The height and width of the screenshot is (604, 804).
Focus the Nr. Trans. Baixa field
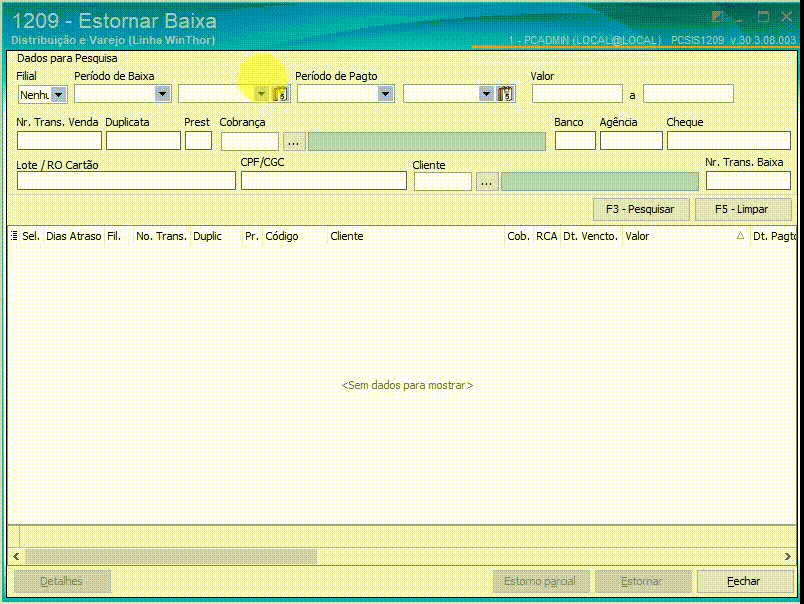(748, 181)
